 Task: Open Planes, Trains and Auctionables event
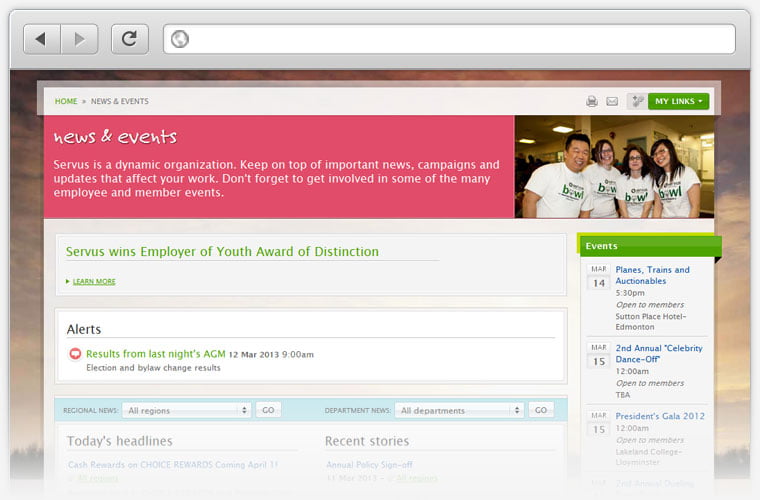coord(652,275)
